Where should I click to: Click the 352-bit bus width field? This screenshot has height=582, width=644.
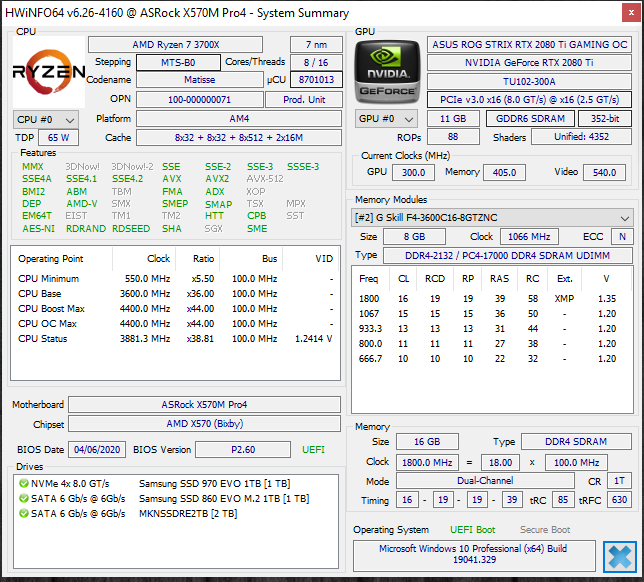(605, 119)
